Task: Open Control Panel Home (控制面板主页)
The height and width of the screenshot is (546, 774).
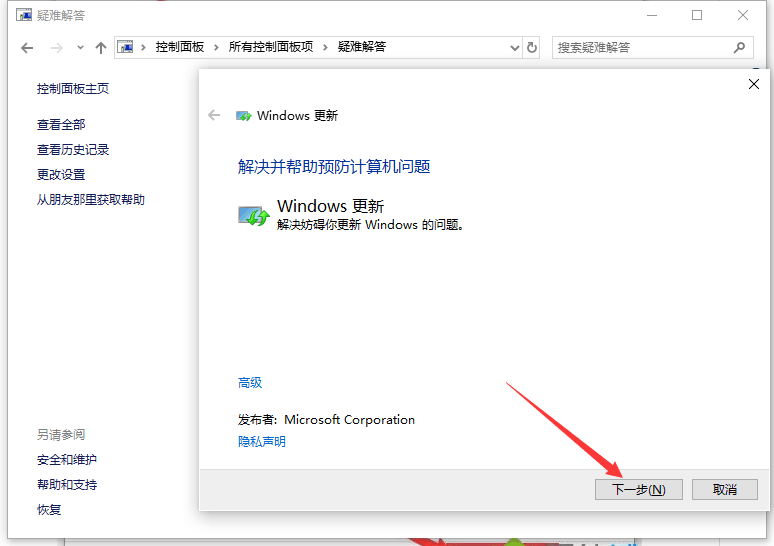Action: click(x=73, y=89)
